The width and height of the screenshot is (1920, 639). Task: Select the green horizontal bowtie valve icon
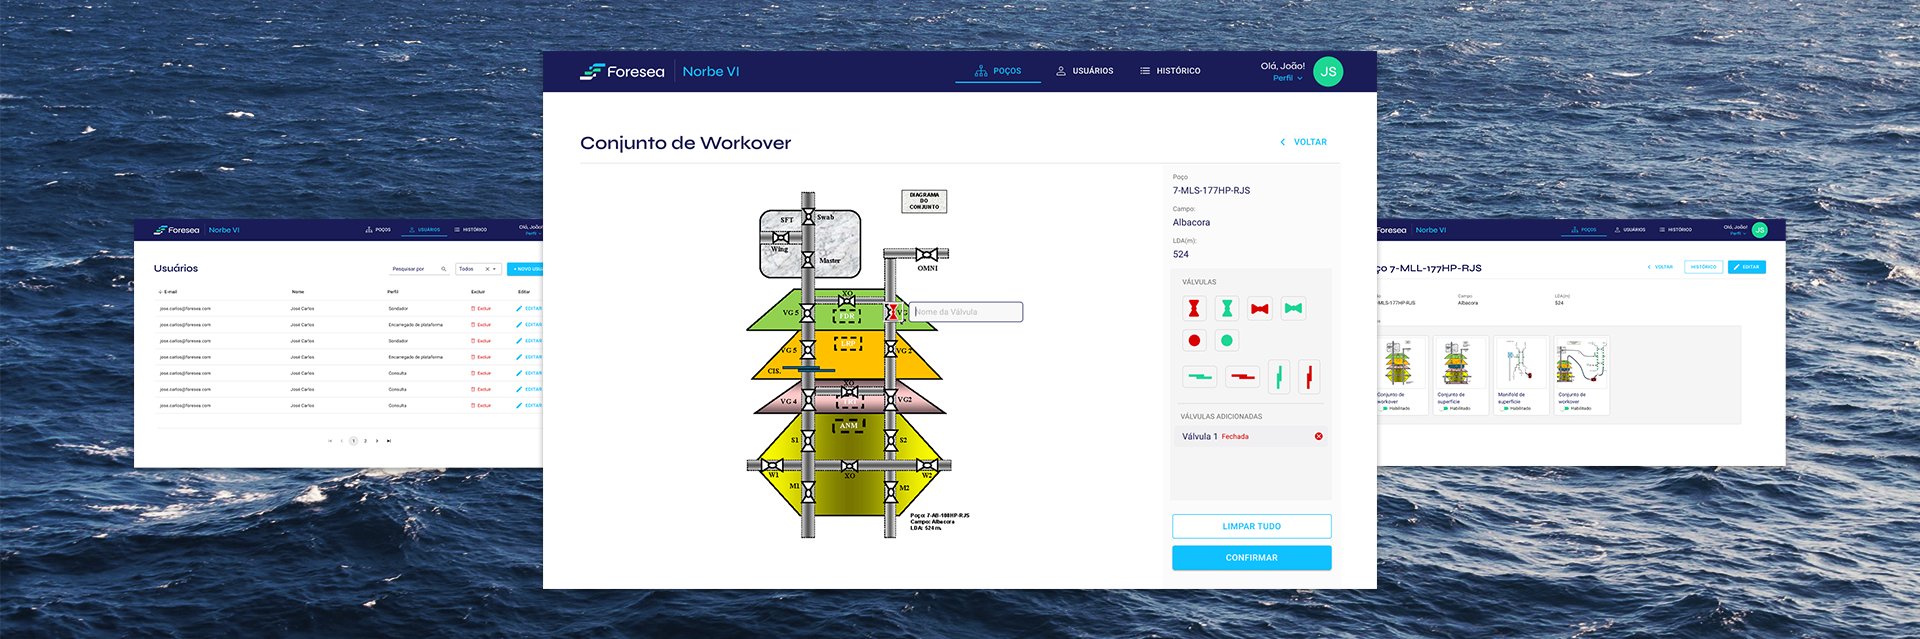point(1293,309)
